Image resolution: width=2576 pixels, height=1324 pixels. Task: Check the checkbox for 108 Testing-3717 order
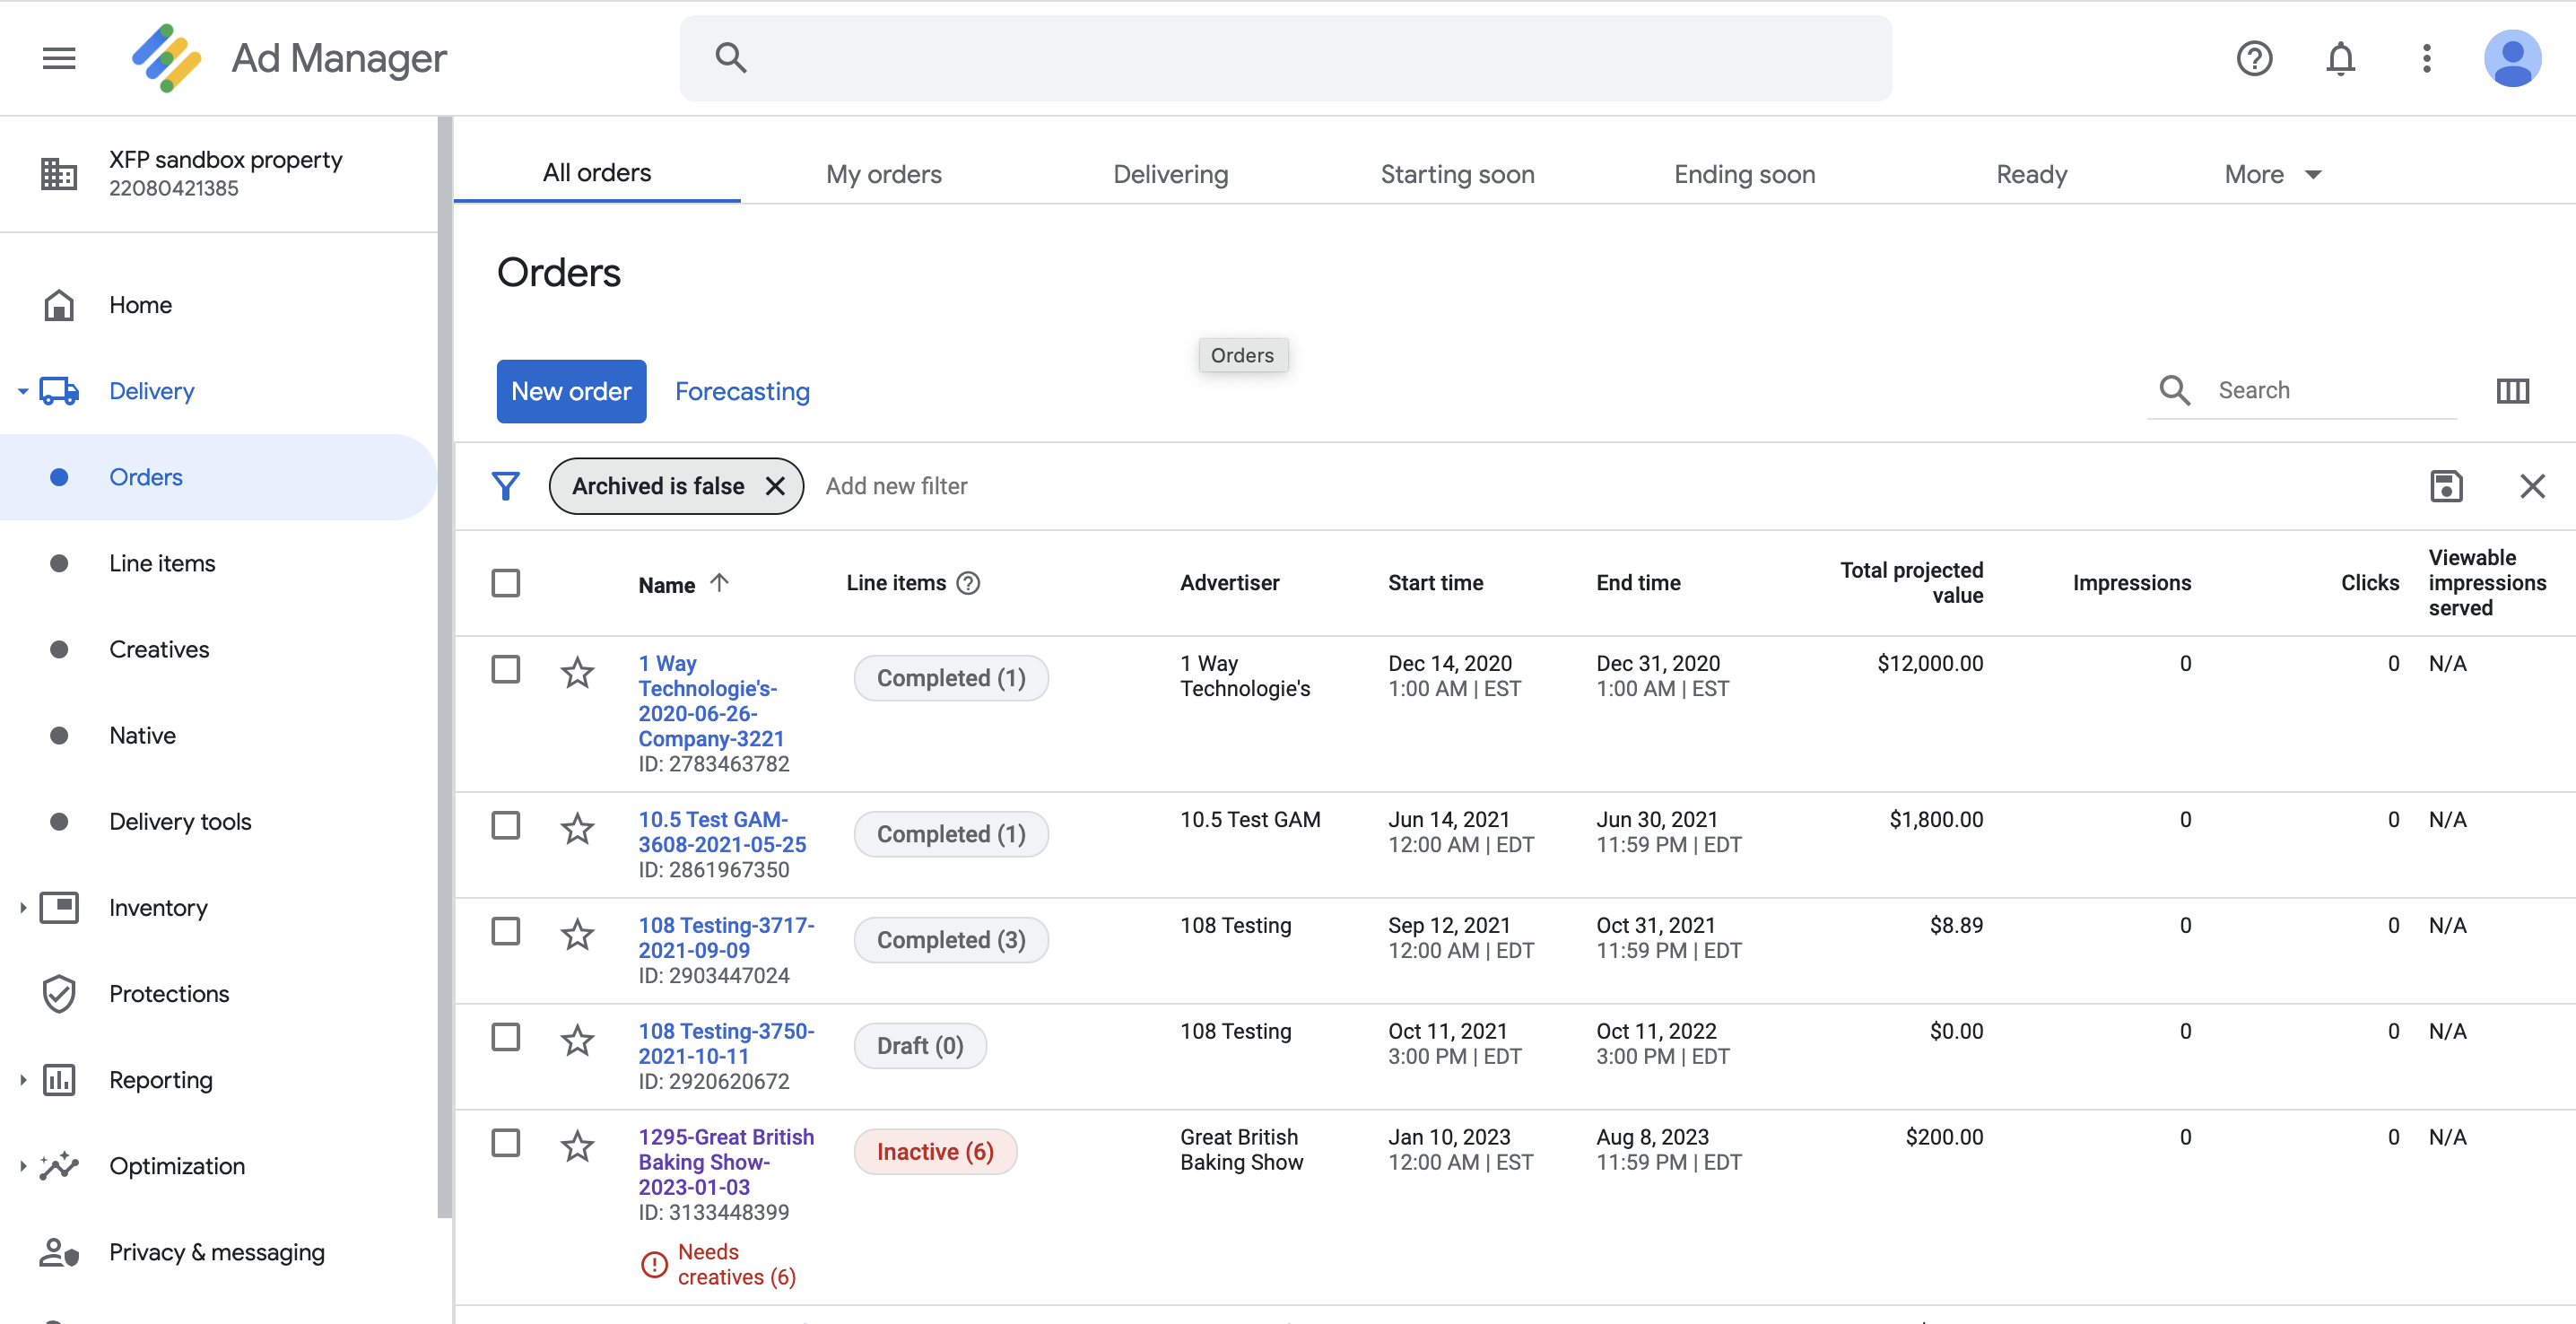point(506,931)
